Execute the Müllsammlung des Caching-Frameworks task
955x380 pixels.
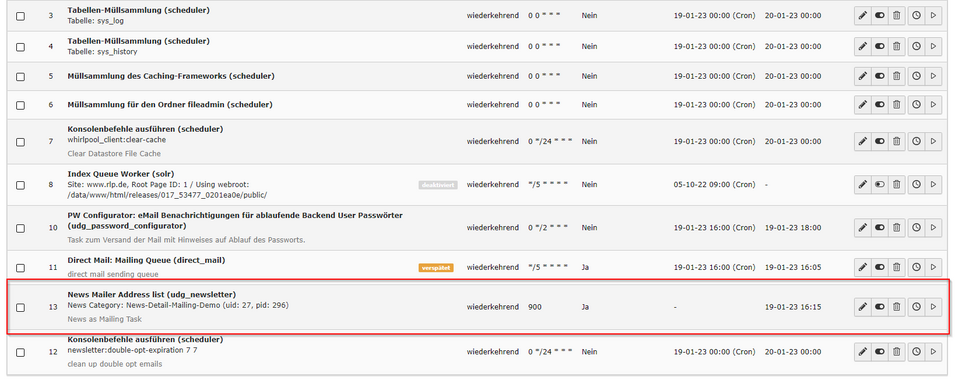point(932,76)
